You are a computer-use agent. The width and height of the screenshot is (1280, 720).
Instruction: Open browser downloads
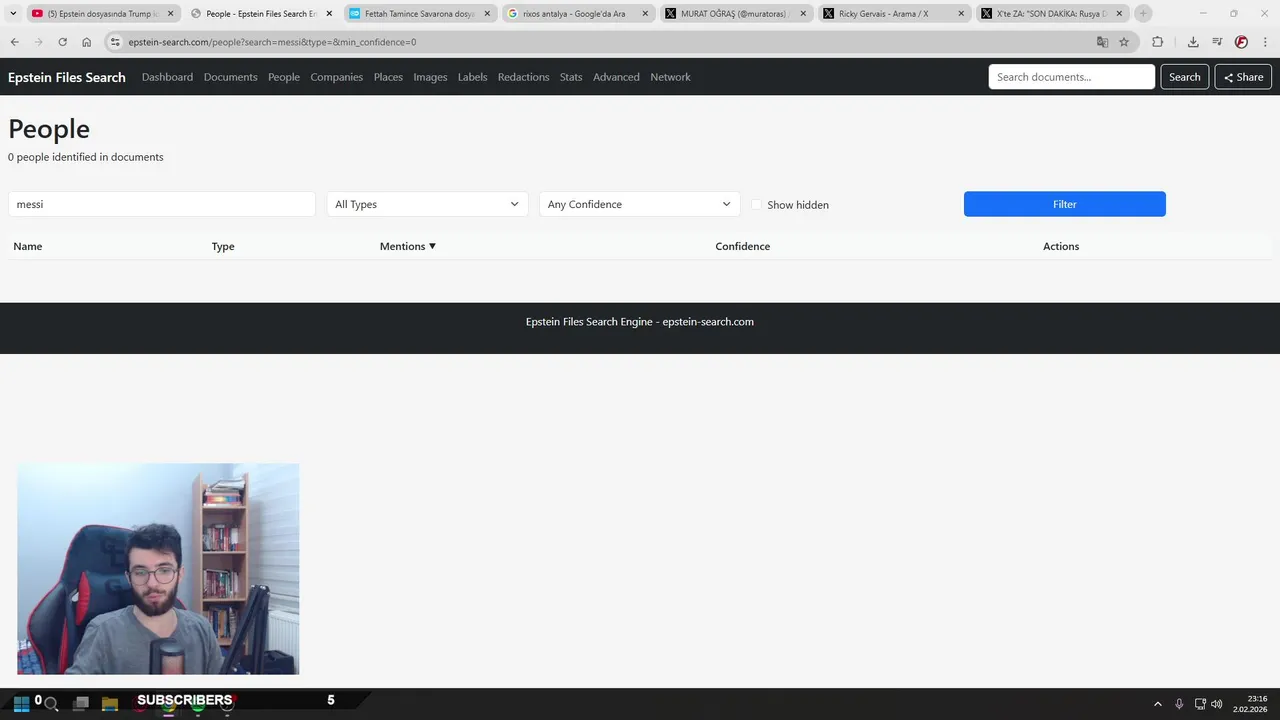tap(1193, 42)
